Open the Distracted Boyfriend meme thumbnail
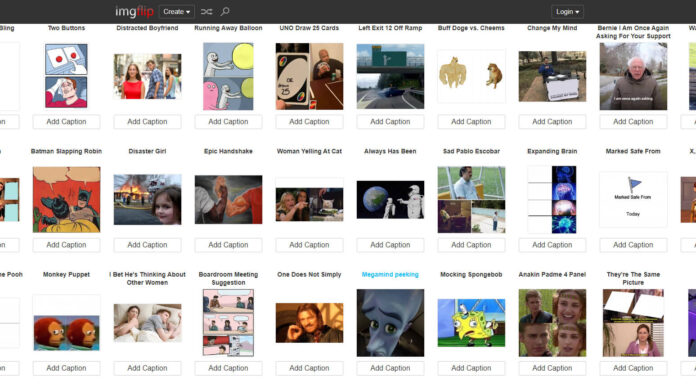 [147, 76]
